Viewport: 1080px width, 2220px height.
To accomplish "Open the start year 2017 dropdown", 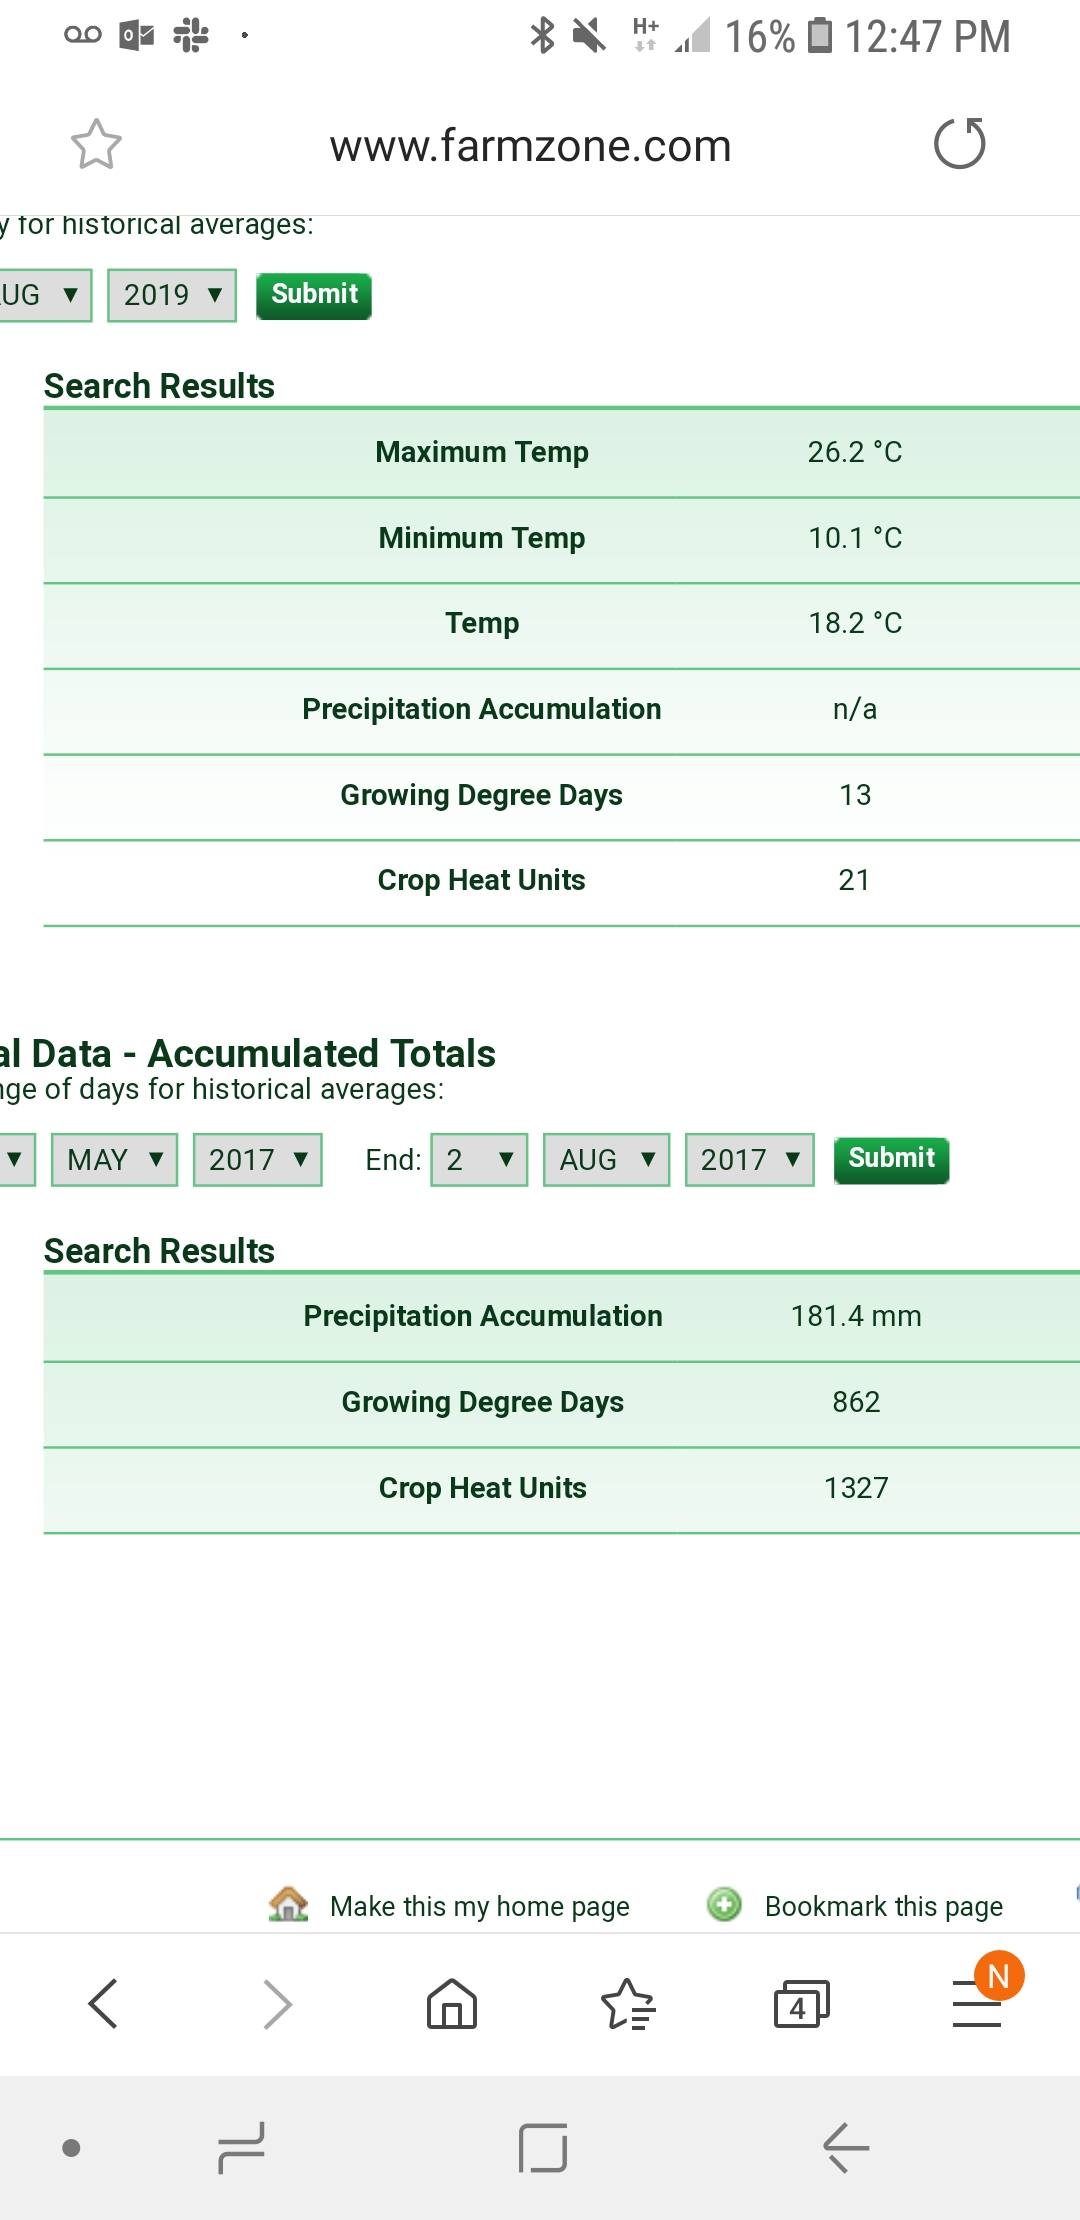I will click(x=258, y=1160).
